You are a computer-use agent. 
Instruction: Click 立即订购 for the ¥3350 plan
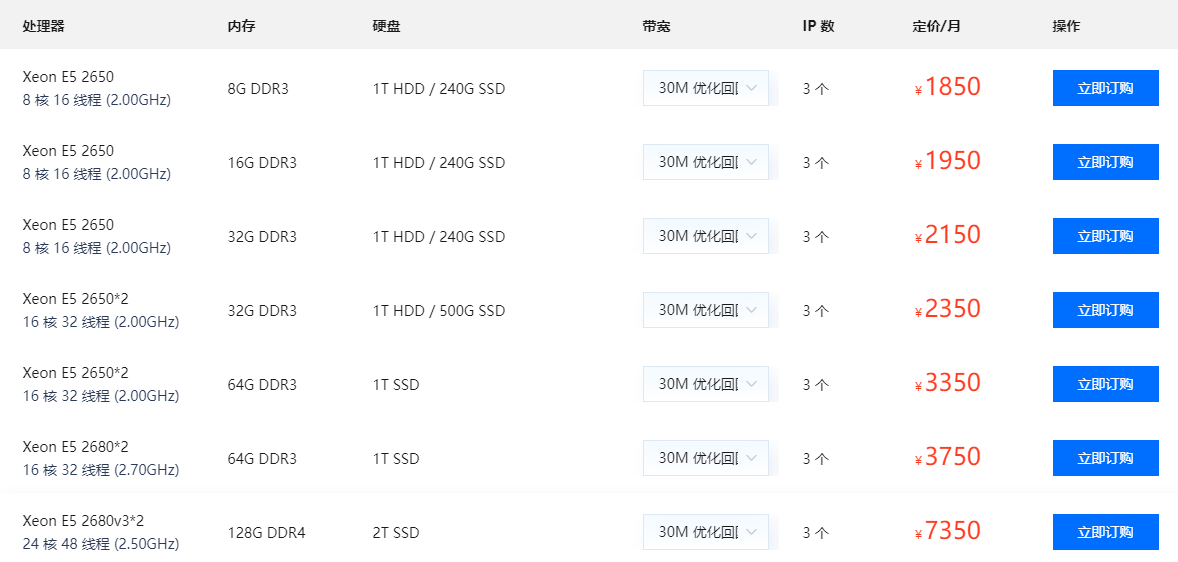pyautogui.click(x=1105, y=384)
